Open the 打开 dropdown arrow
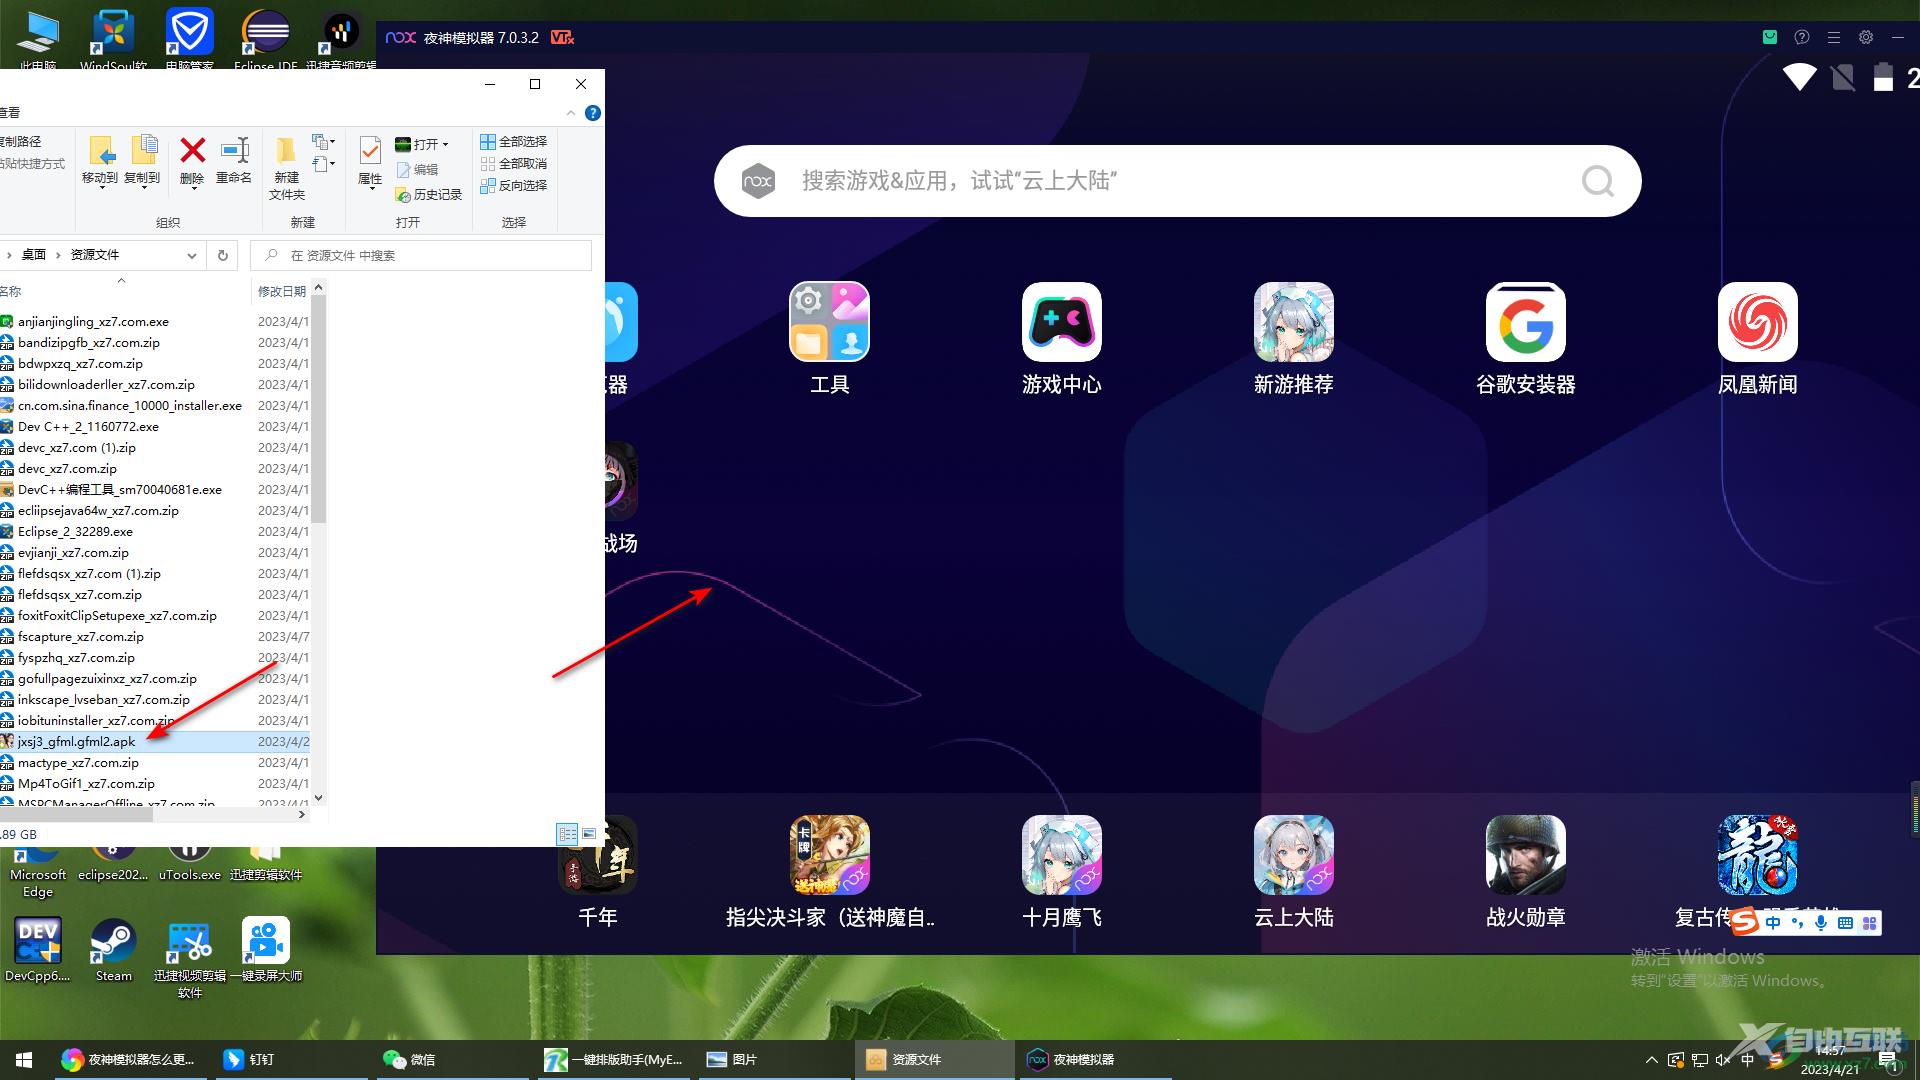 tap(445, 144)
